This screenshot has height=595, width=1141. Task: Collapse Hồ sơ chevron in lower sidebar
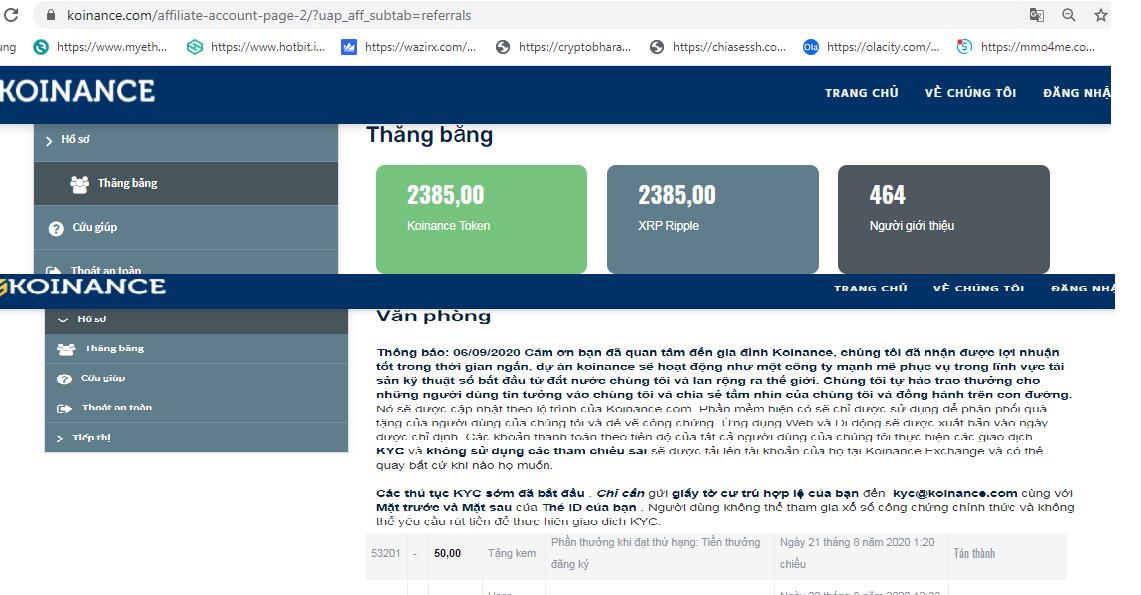tap(63, 319)
